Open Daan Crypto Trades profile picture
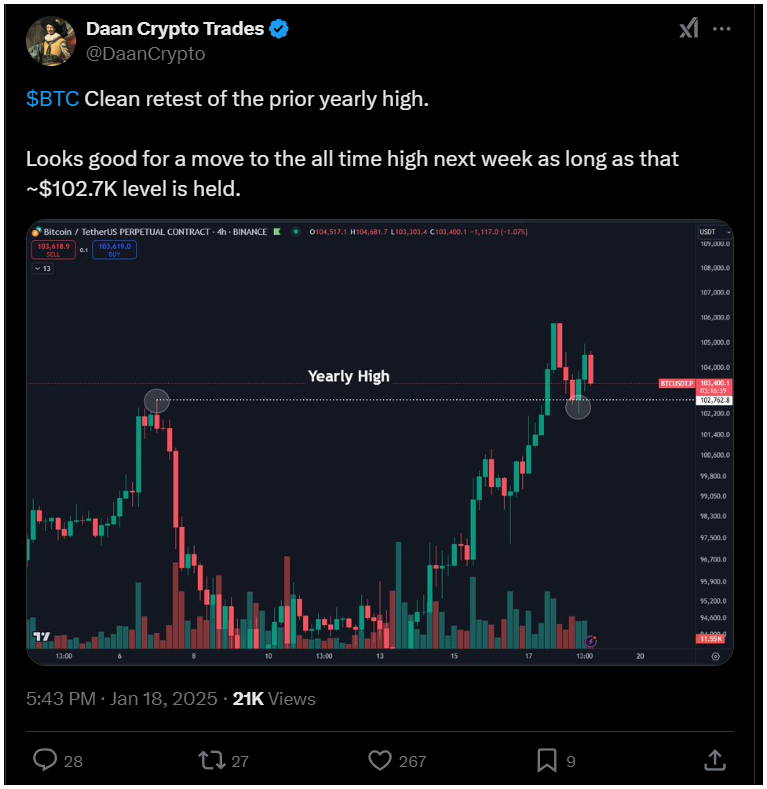This screenshot has height=789, width=767. (x=50, y=41)
